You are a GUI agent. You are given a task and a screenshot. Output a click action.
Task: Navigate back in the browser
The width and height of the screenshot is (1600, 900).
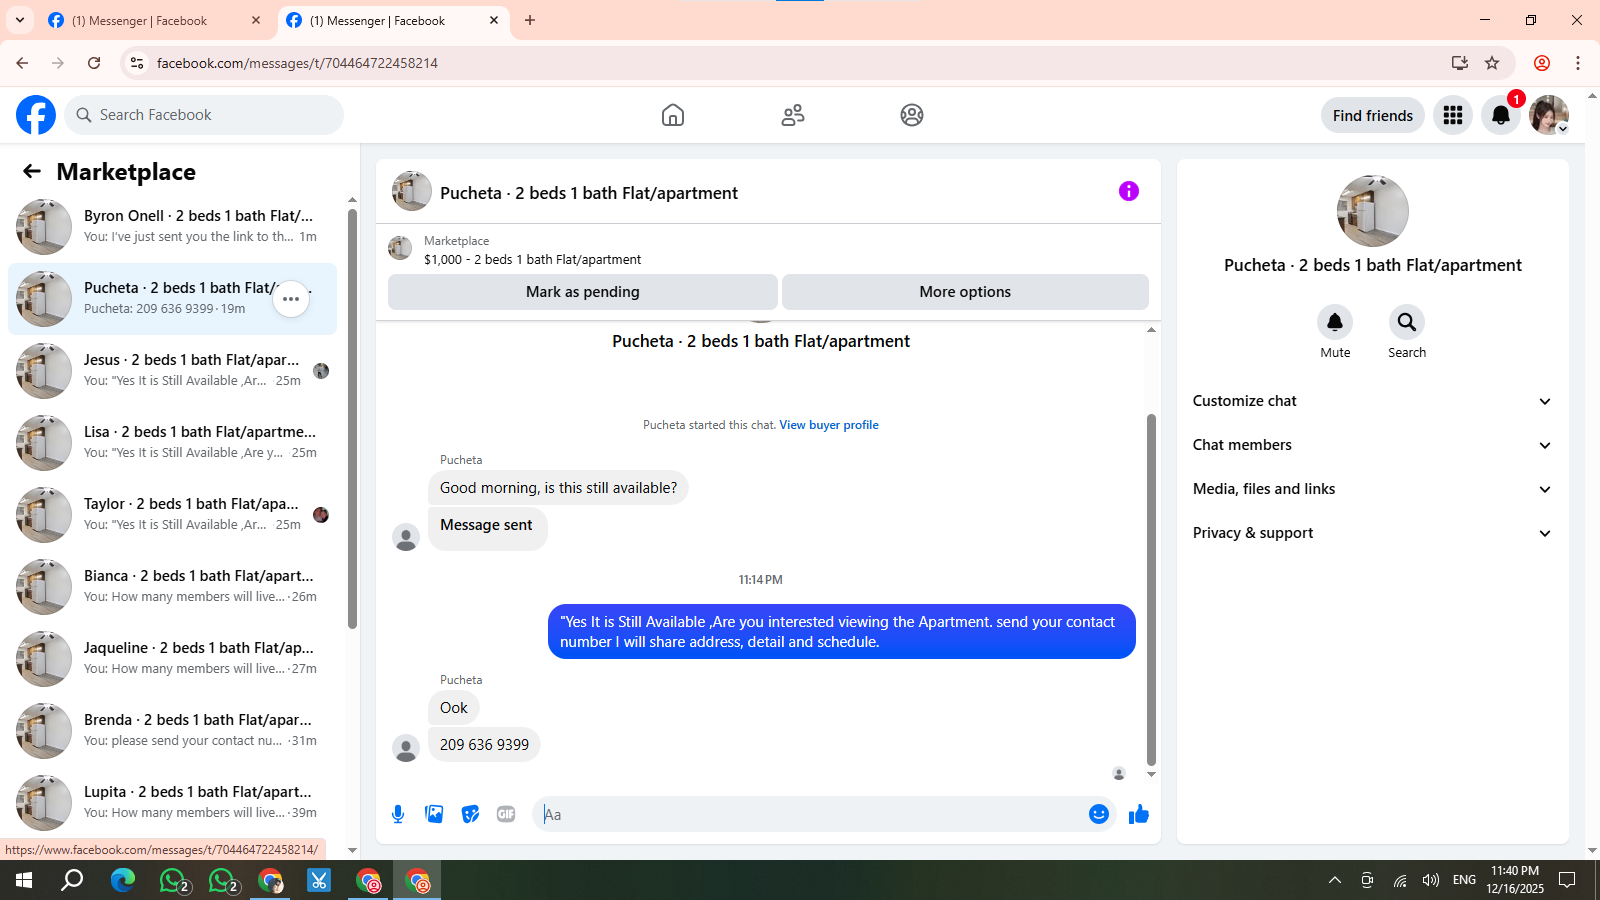(x=22, y=63)
